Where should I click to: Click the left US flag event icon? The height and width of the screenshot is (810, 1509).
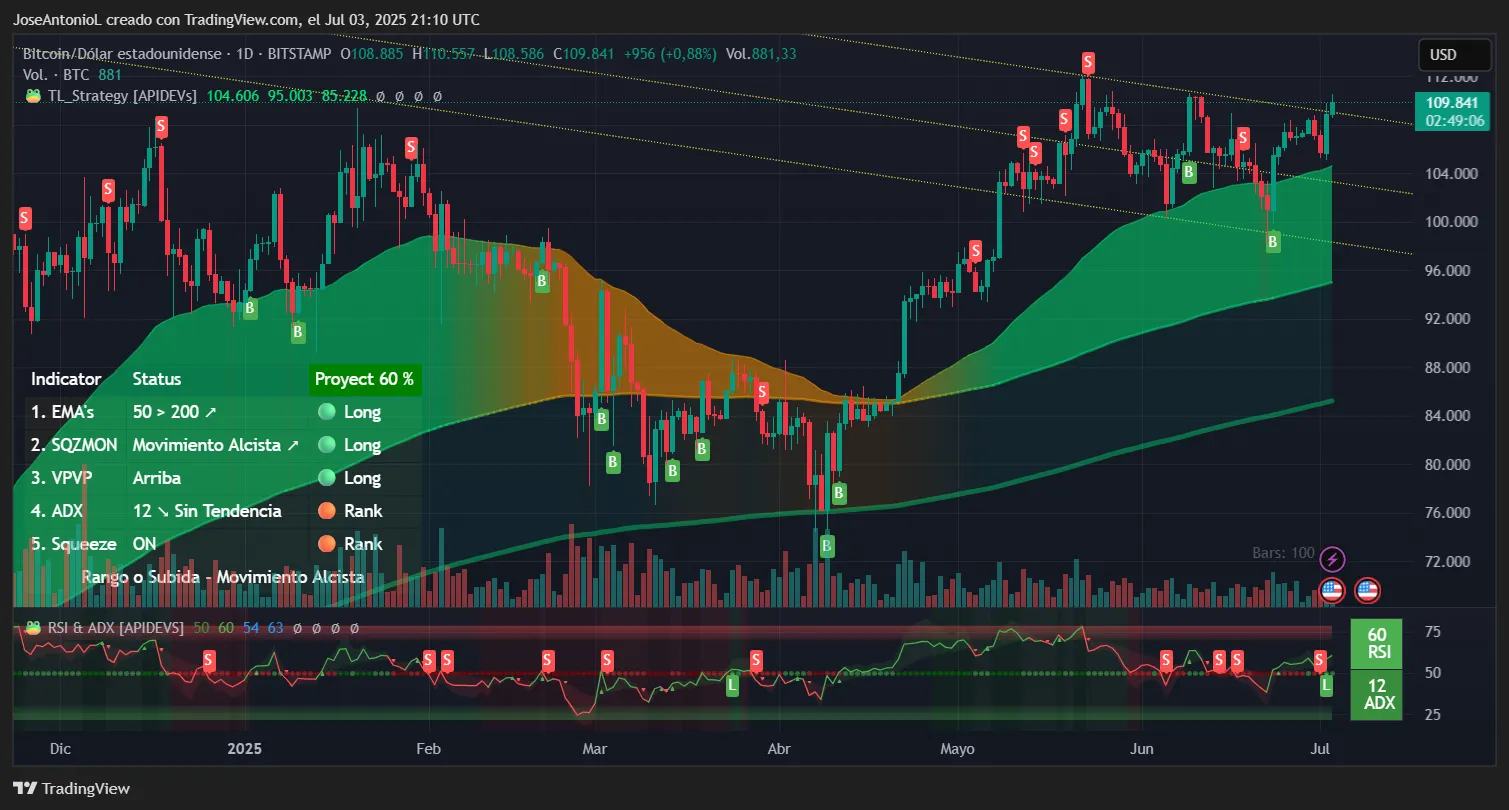(x=1331, y=590)
